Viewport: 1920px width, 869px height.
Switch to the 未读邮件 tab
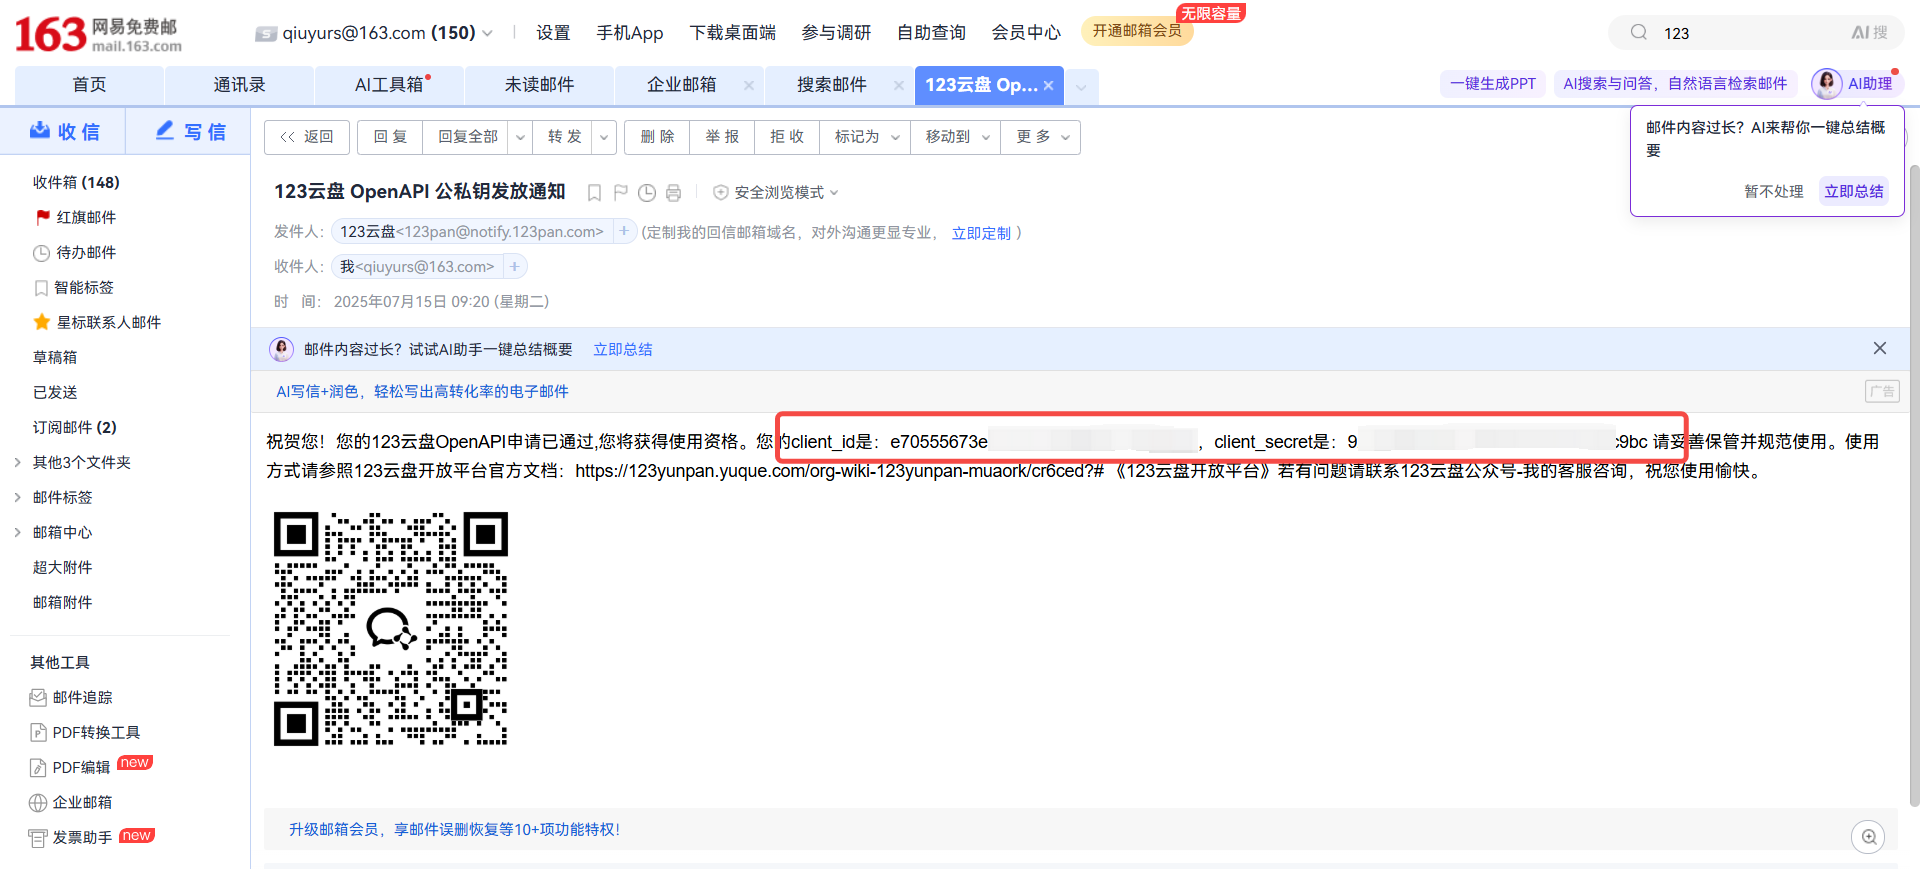point(539,85)
